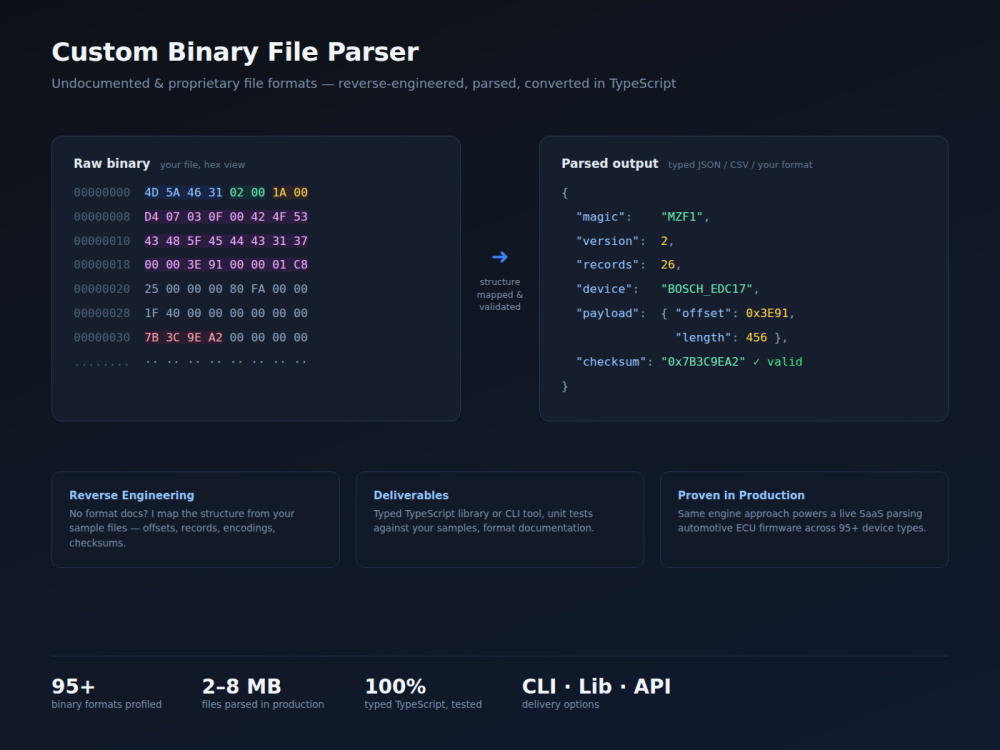The width and height of the screenshot is (1000, 750).
Task: Click hex offset 00000028
Action: pyautogui.click(x=102, y=313)
